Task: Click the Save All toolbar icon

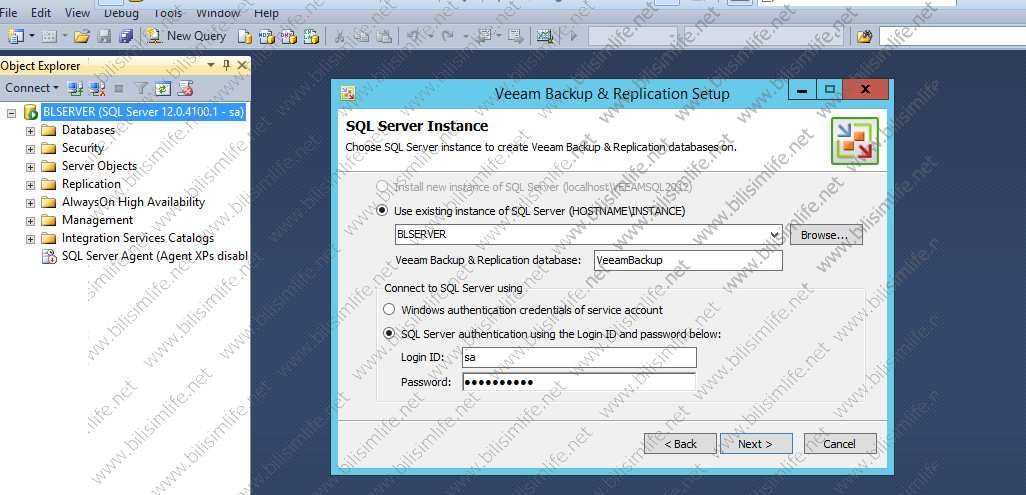Action: [126, 37]
